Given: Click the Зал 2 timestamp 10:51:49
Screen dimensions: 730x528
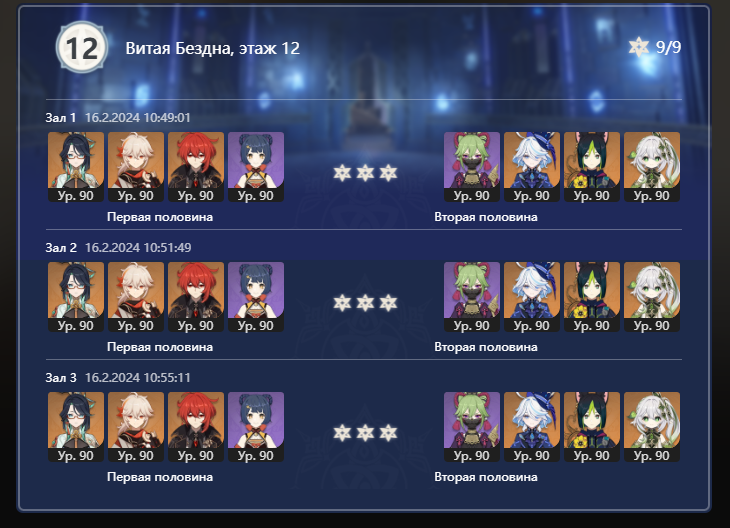Looking at the screenshot, I should 138,247.
